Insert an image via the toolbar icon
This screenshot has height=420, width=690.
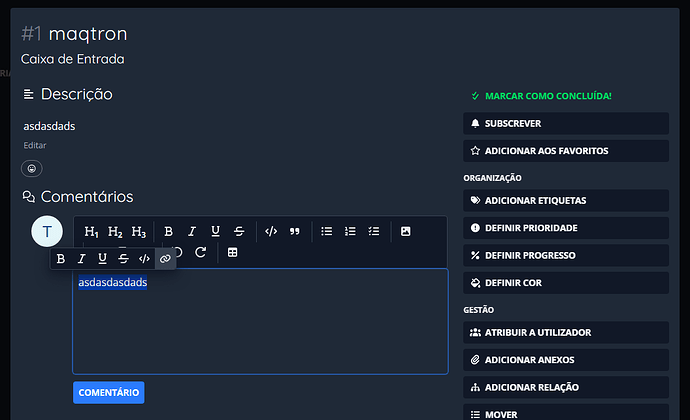coord(406,231)
